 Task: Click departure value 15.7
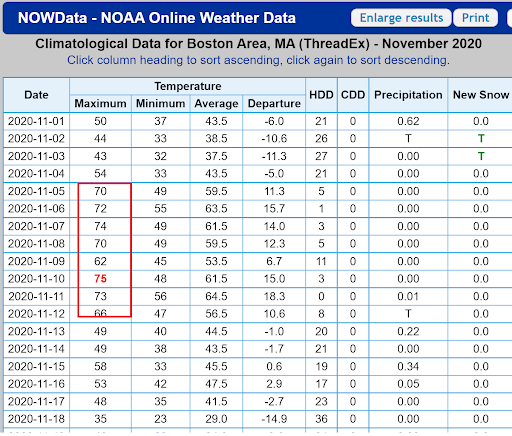(x=274, y=209)
